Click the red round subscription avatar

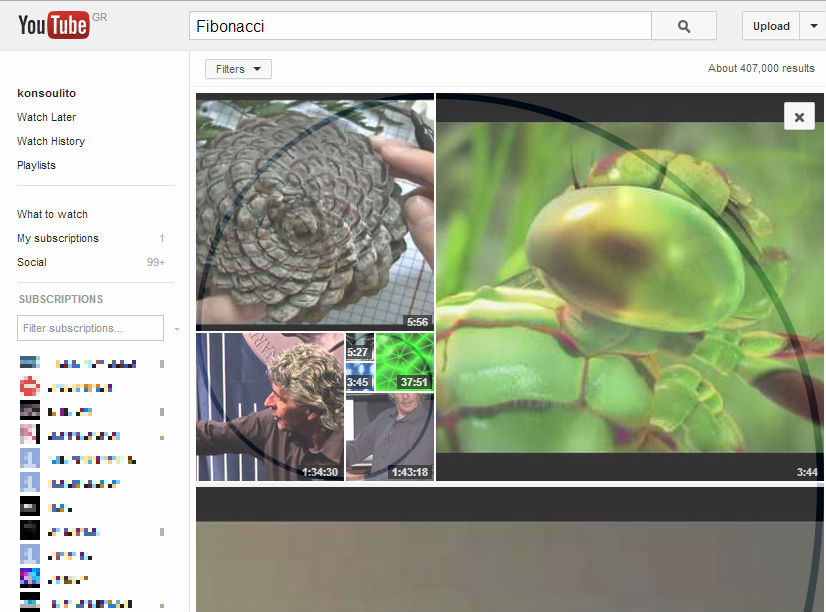[x=30, y=386]
